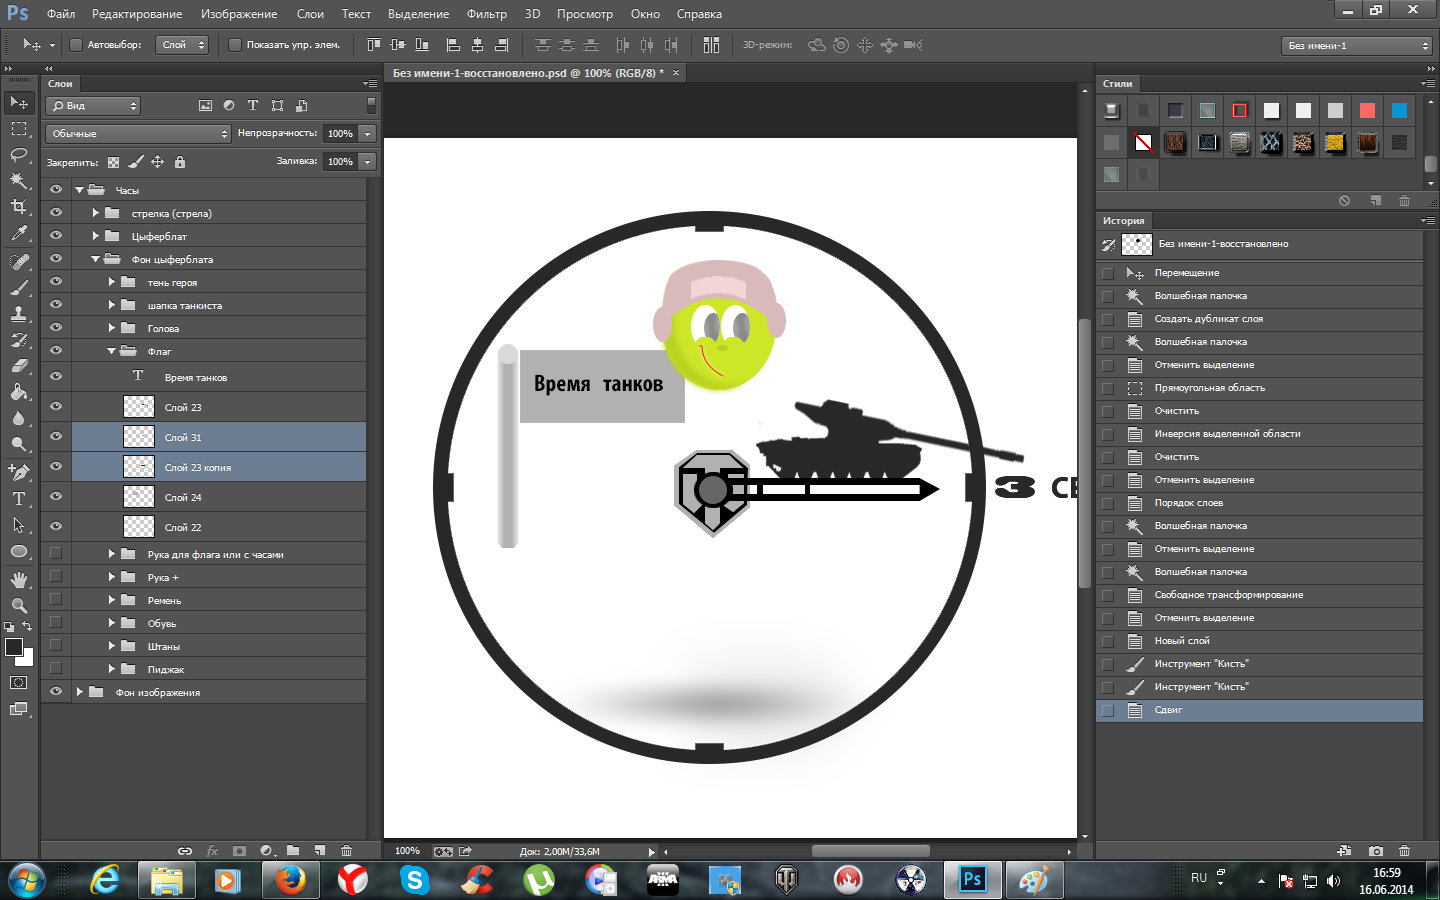Apply the red outlined style swatch
The image size is (1440, 900).
pos(1239,111)
